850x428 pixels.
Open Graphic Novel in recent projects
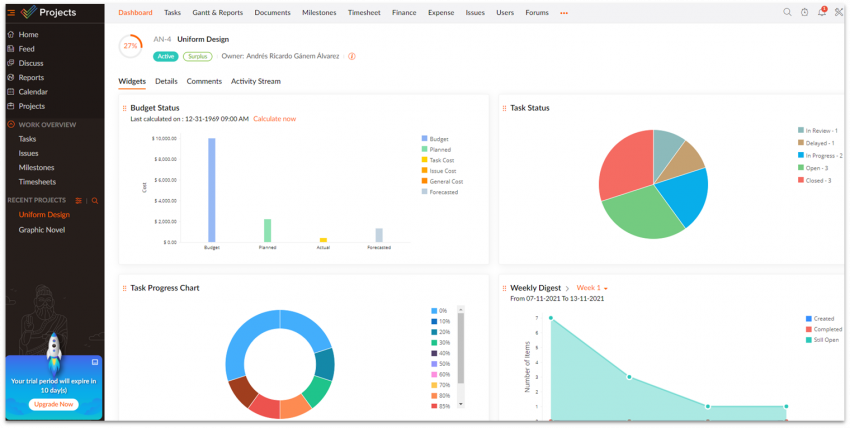pos(43,230)
